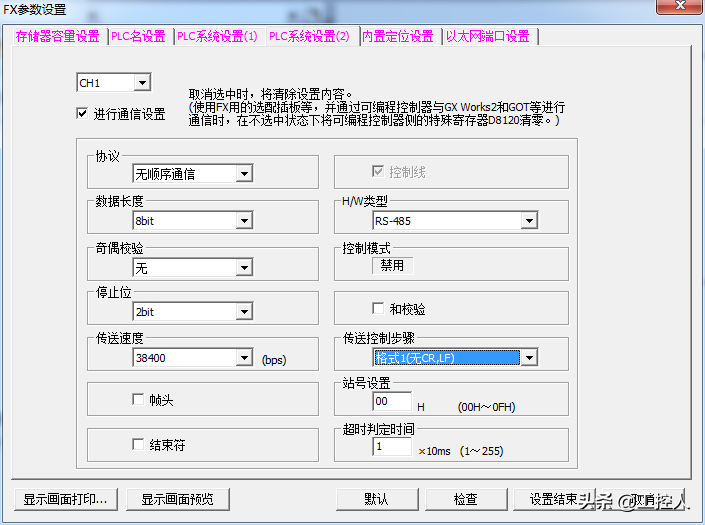Open the 数据长度 8bit dropdown
The image size is (705, 525).
(x=244, y=221)
